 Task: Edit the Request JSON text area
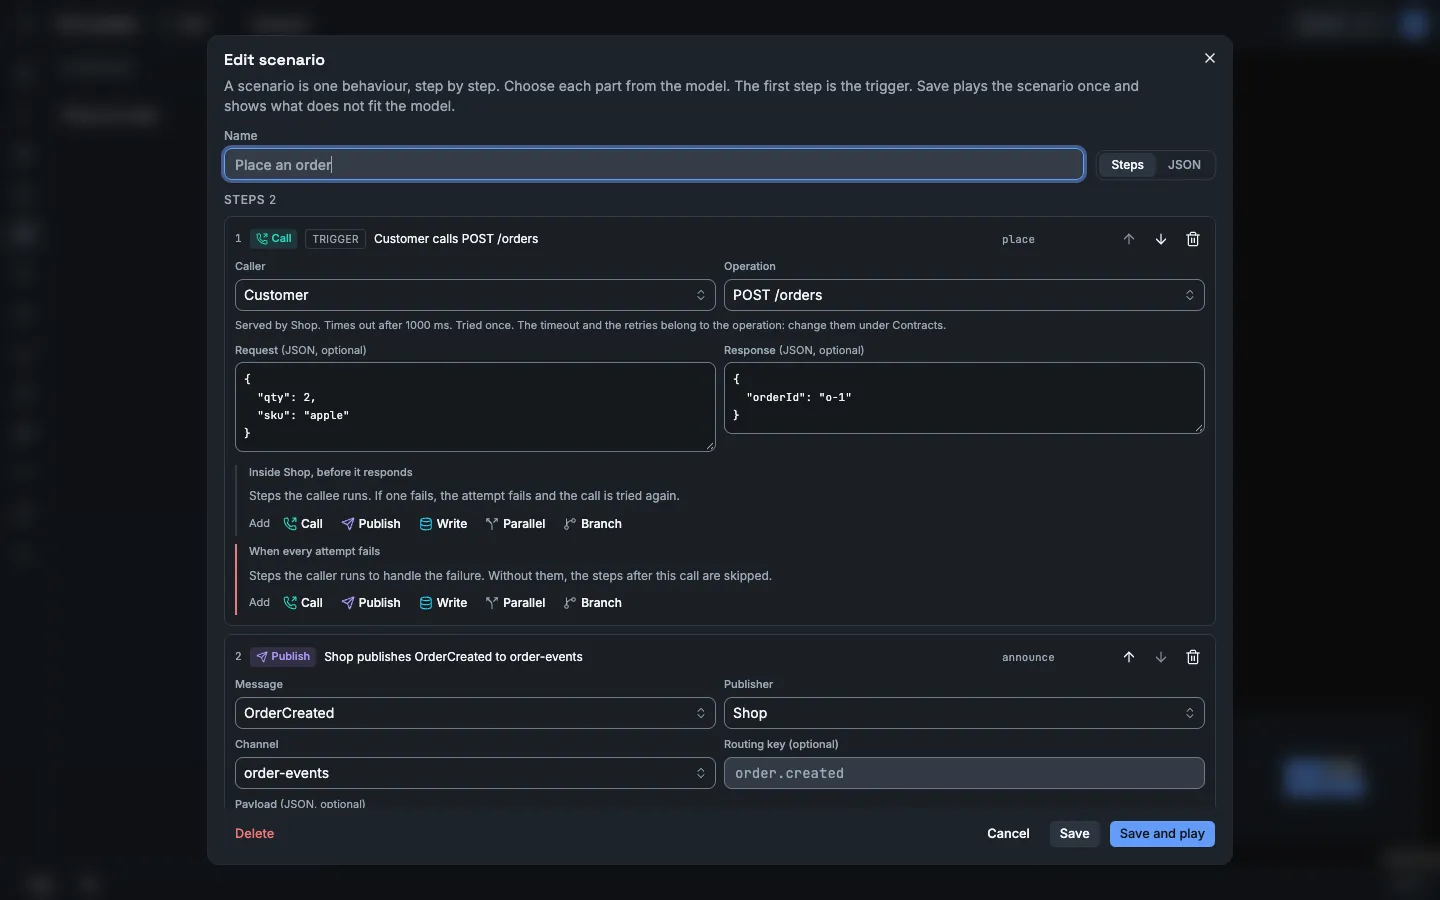click(475, 407)
